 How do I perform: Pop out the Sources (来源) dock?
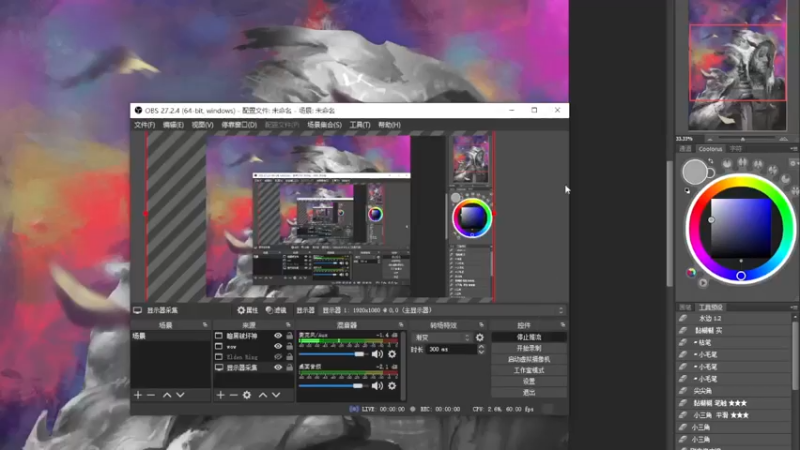pos(288,324)
